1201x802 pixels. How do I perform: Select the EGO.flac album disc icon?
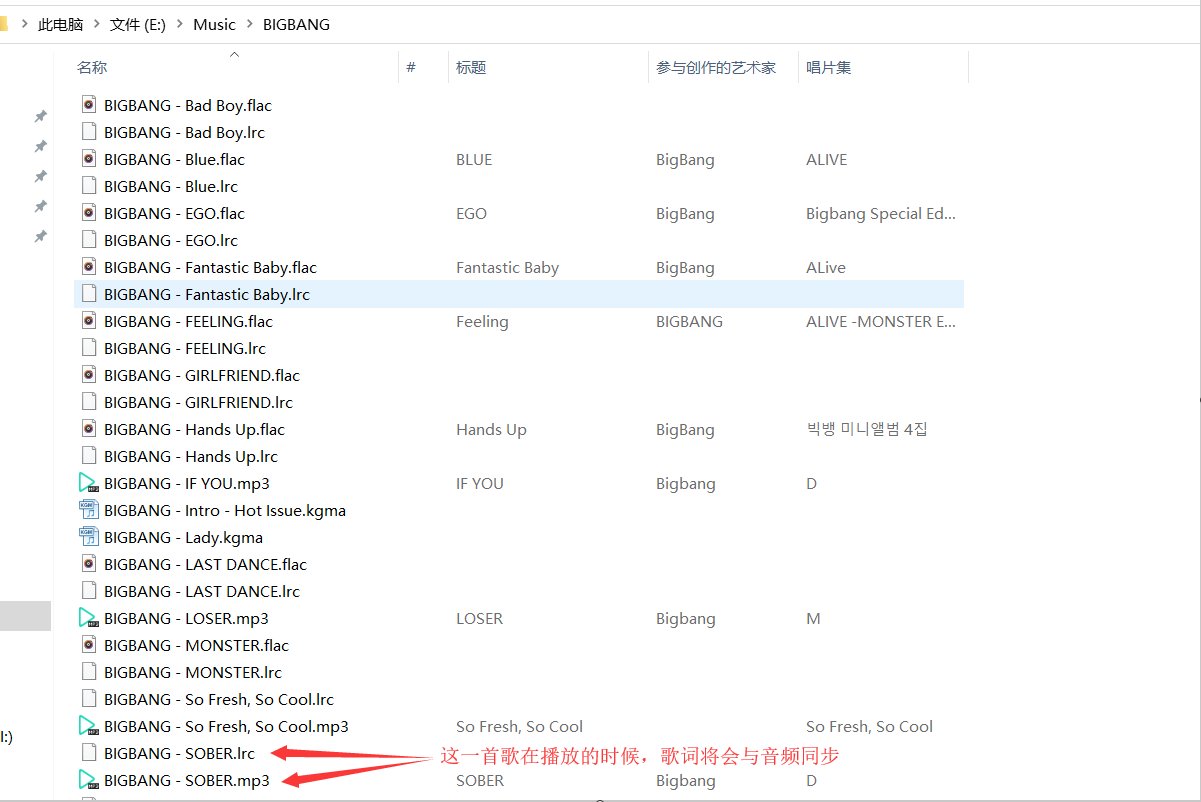tap(88, 213)
